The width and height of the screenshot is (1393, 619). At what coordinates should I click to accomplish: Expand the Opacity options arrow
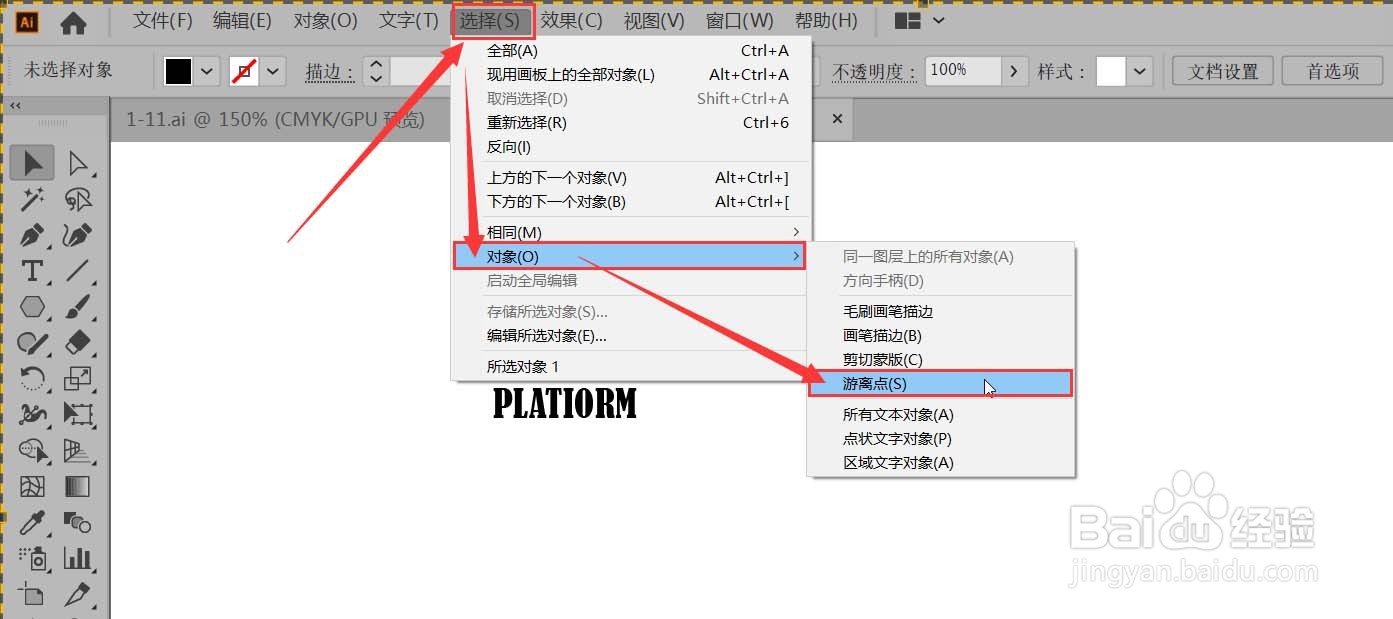click(1014, 71)
